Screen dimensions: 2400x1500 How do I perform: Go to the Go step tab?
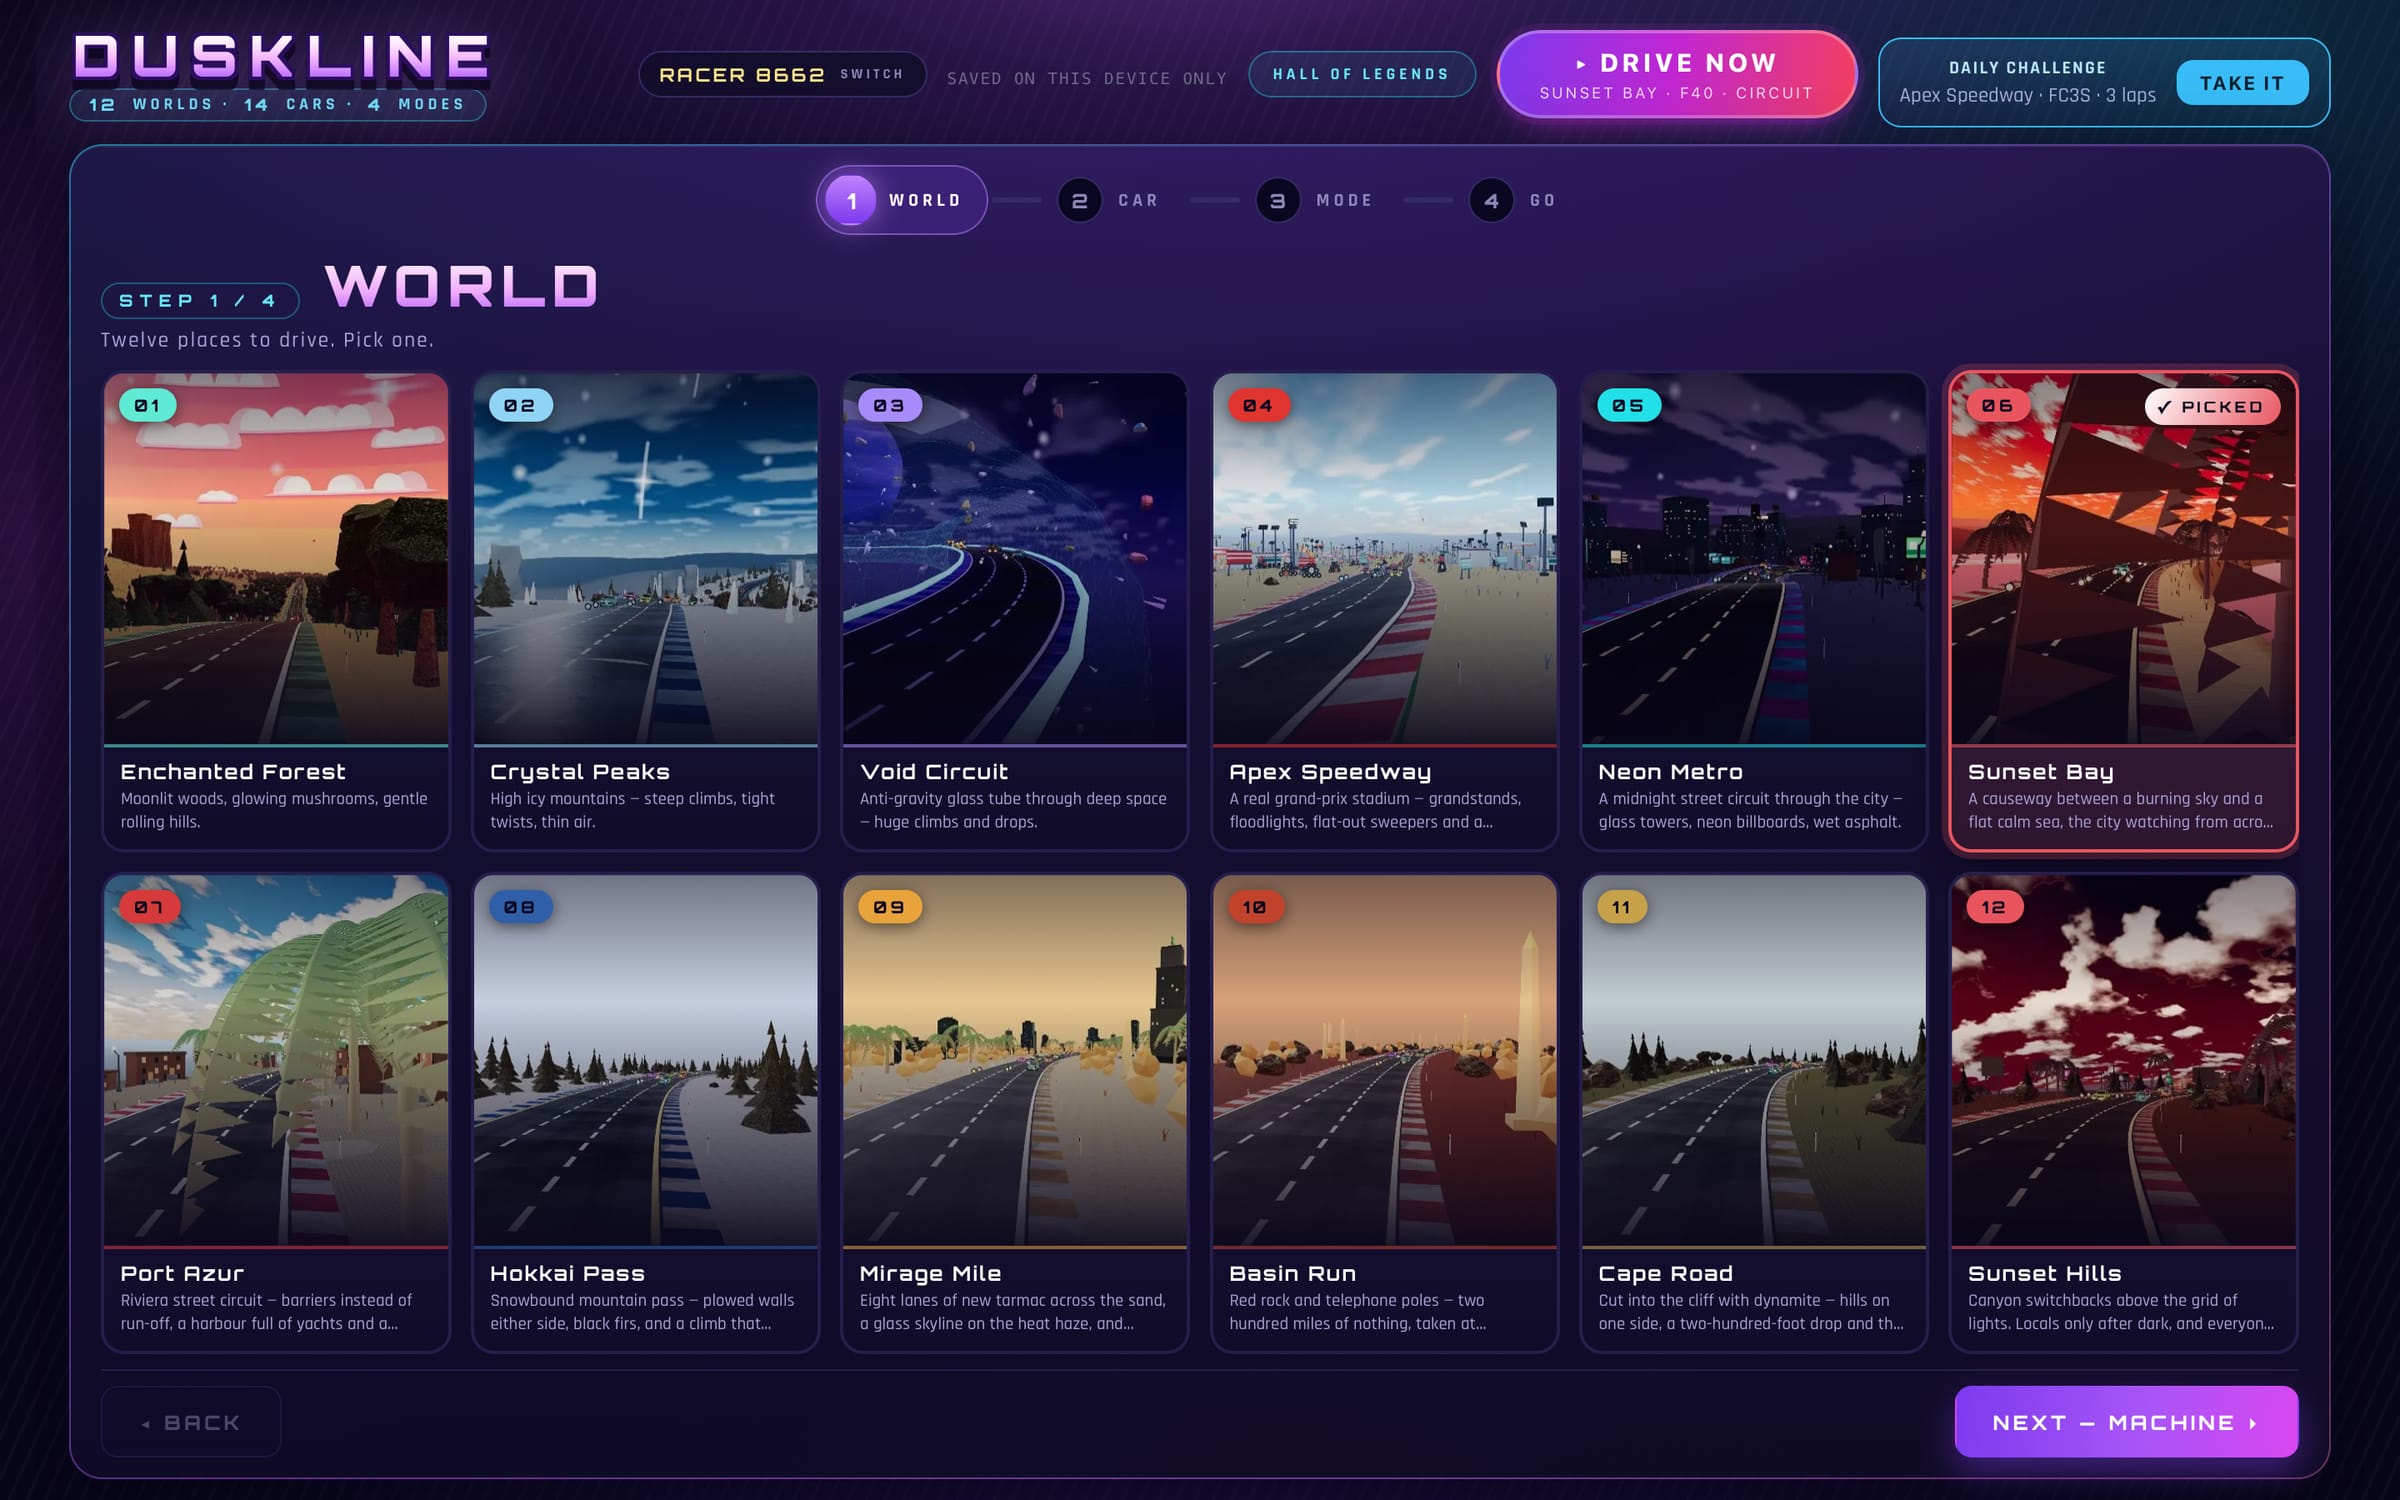coord(1513,200)
